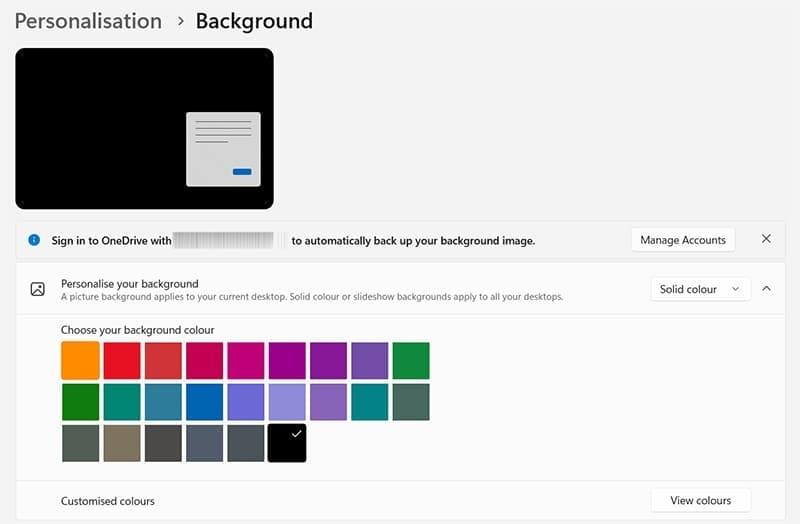Dismiss the OneDrive sign-in banner
The width and height of the screenshot is (800, 524).
click(x=766, y=239)
